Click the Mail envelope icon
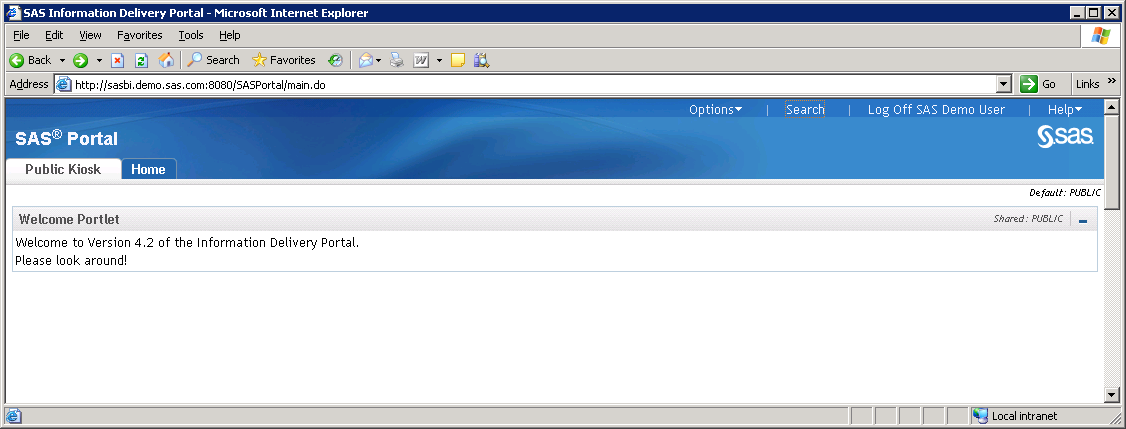This screenshot has height=429, width=1126. coord(366,60)
